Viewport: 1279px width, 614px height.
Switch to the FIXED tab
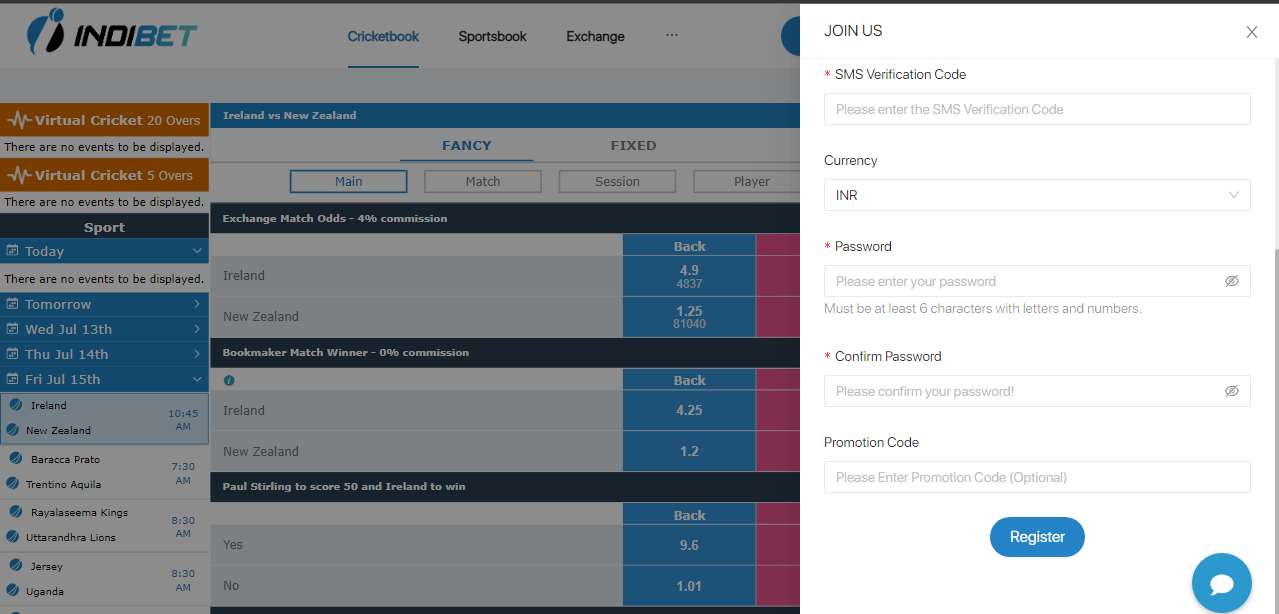click(633, 145)
